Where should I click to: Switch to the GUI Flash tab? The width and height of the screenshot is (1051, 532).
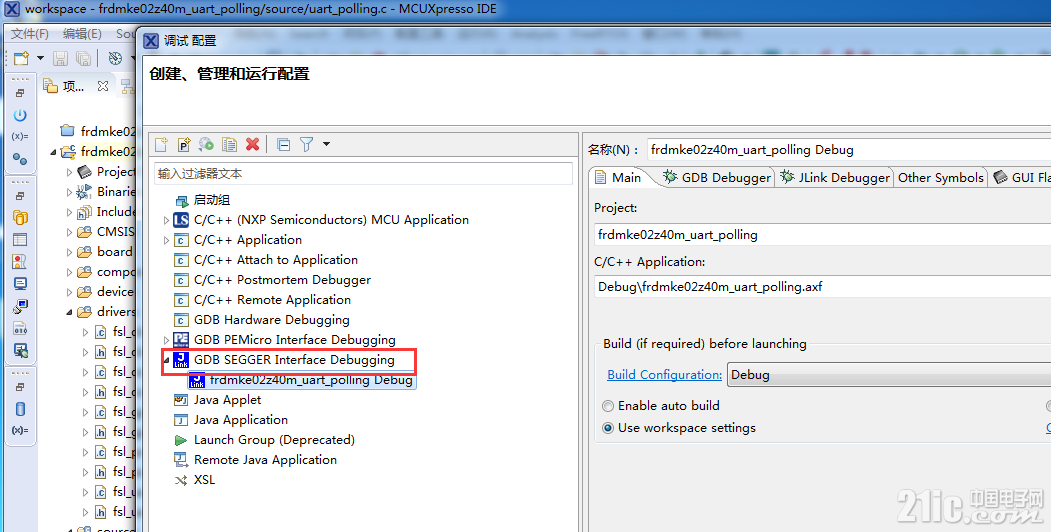point(1021,178)
